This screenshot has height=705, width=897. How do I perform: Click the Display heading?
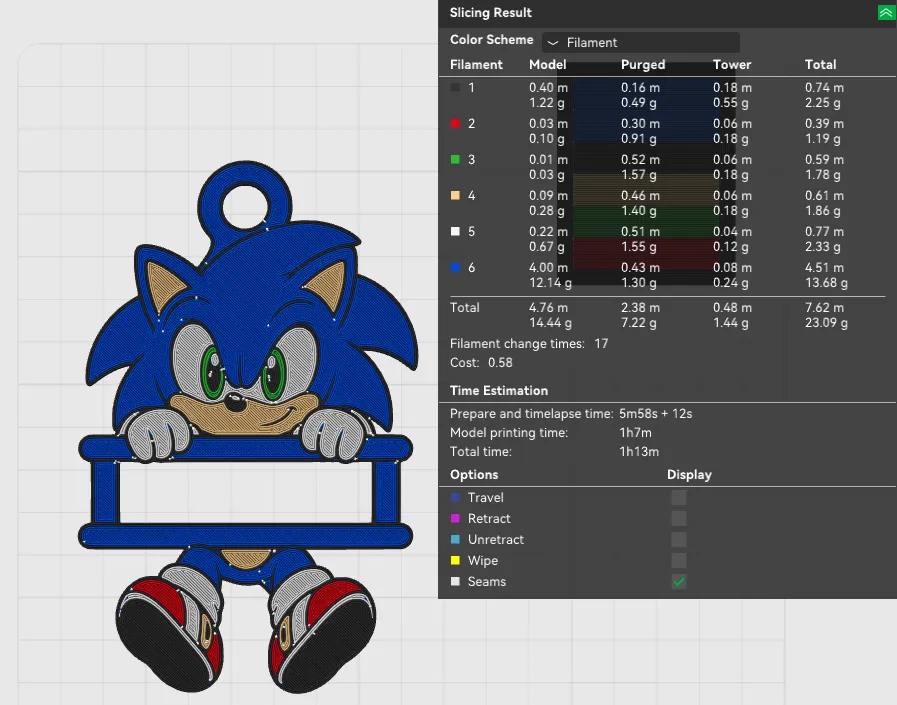click(x=689, y=475)
